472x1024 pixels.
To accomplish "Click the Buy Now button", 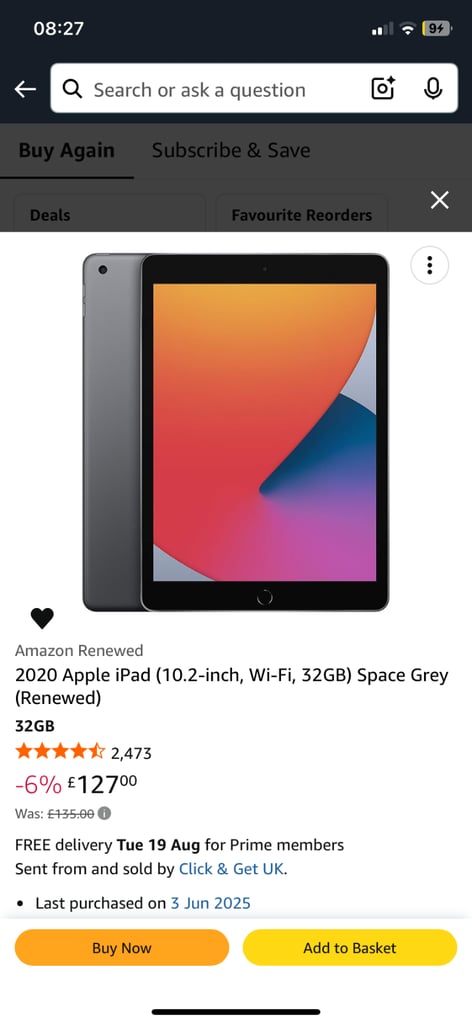I will pyautogui.click(x=121, y=948).
